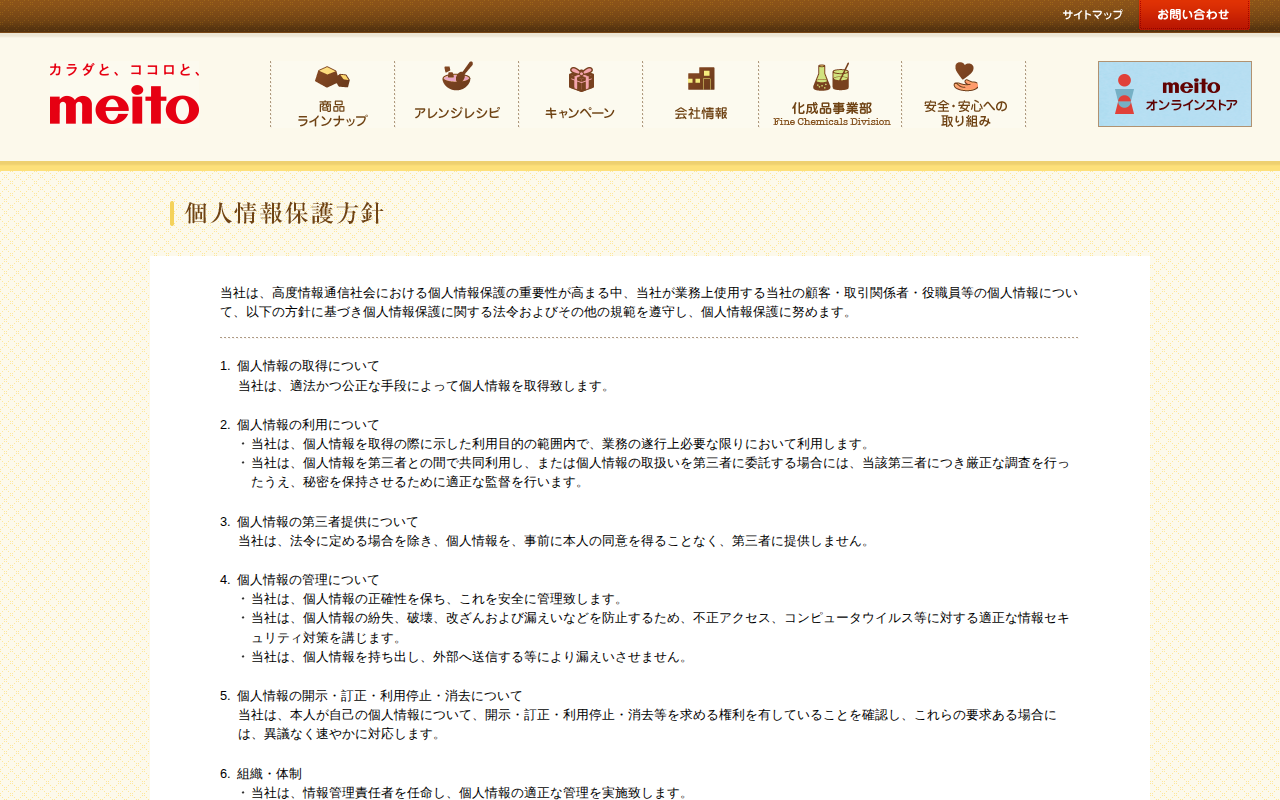
Task: Click the meito logo
Action: point(124,105)
